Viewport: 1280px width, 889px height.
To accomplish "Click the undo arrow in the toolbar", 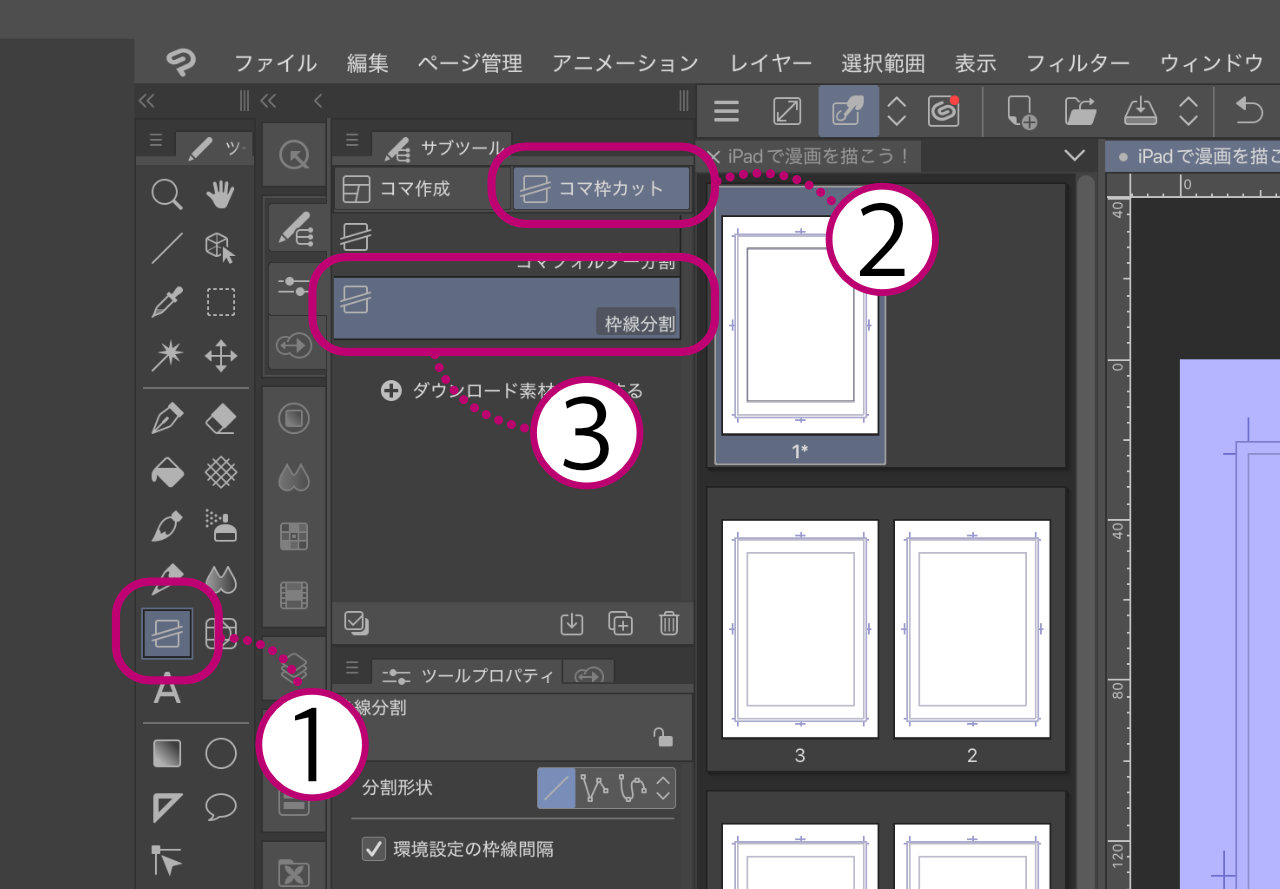I will tap(1249, 111).
